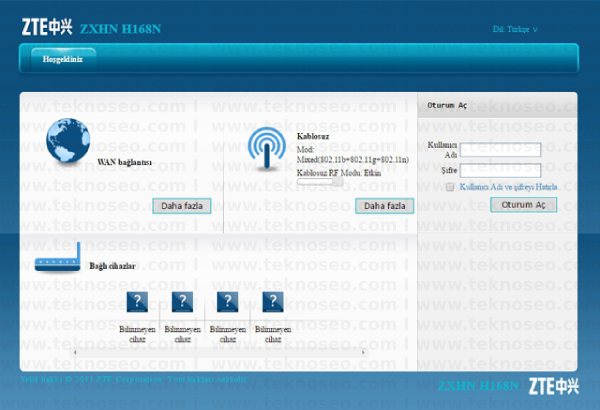The height and width of the screenshot is (410, 600).
Task: Click the device list right scroll arrow
Action: [x=363, y=352]
